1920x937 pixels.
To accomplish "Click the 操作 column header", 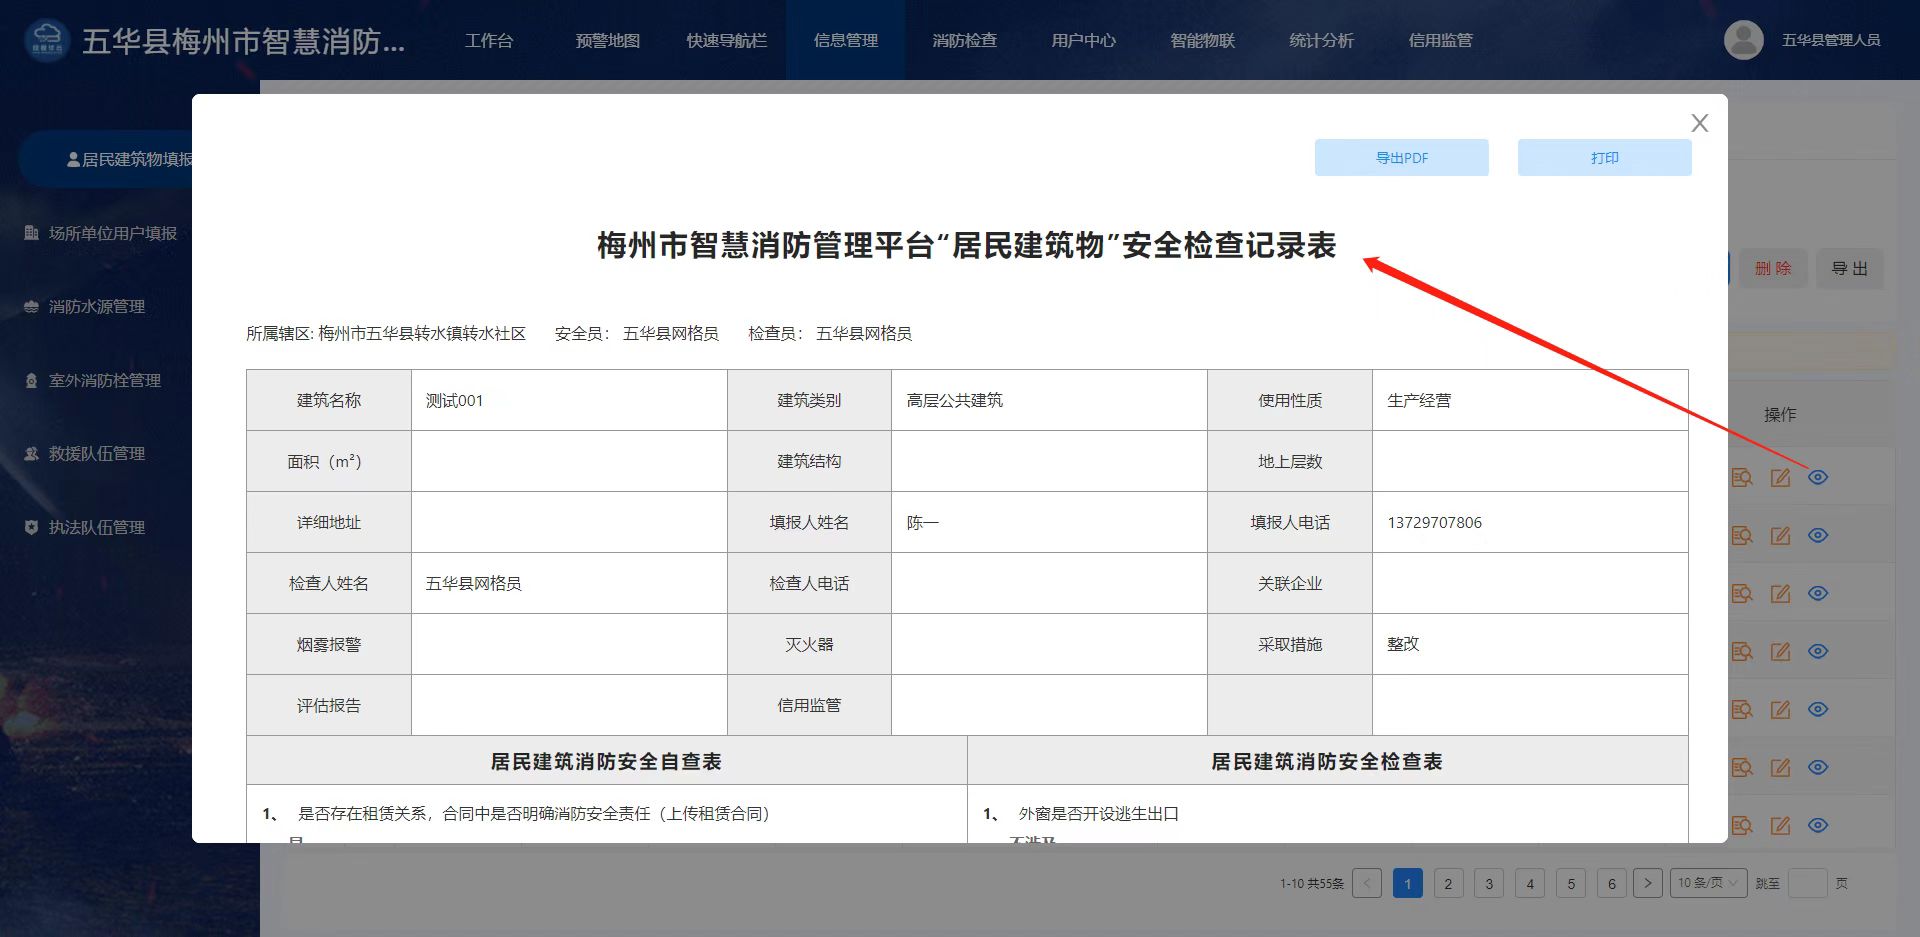I will point(1779,414).
